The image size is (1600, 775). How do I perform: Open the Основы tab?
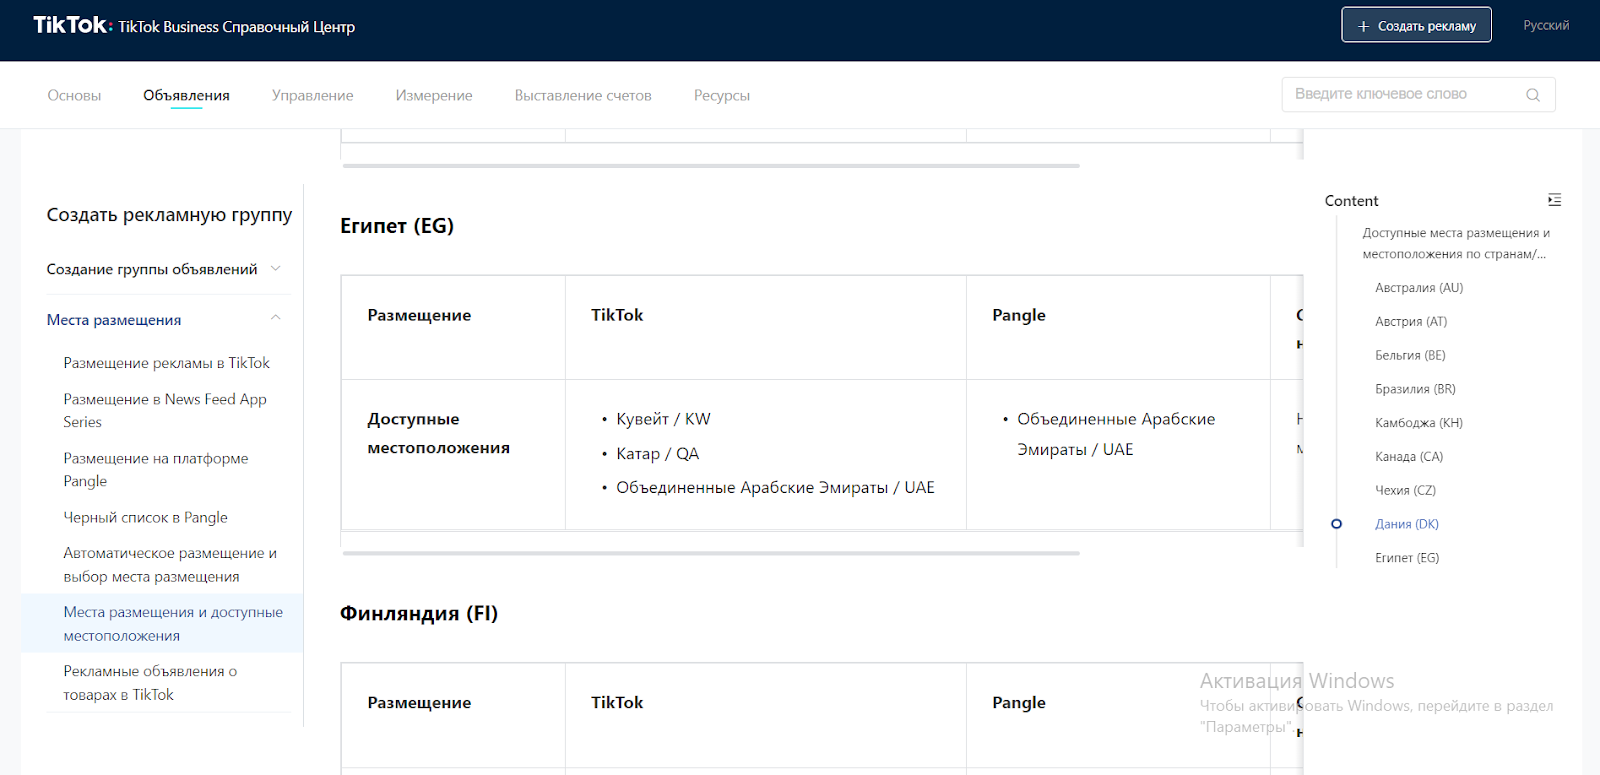(x=74, y=95)
